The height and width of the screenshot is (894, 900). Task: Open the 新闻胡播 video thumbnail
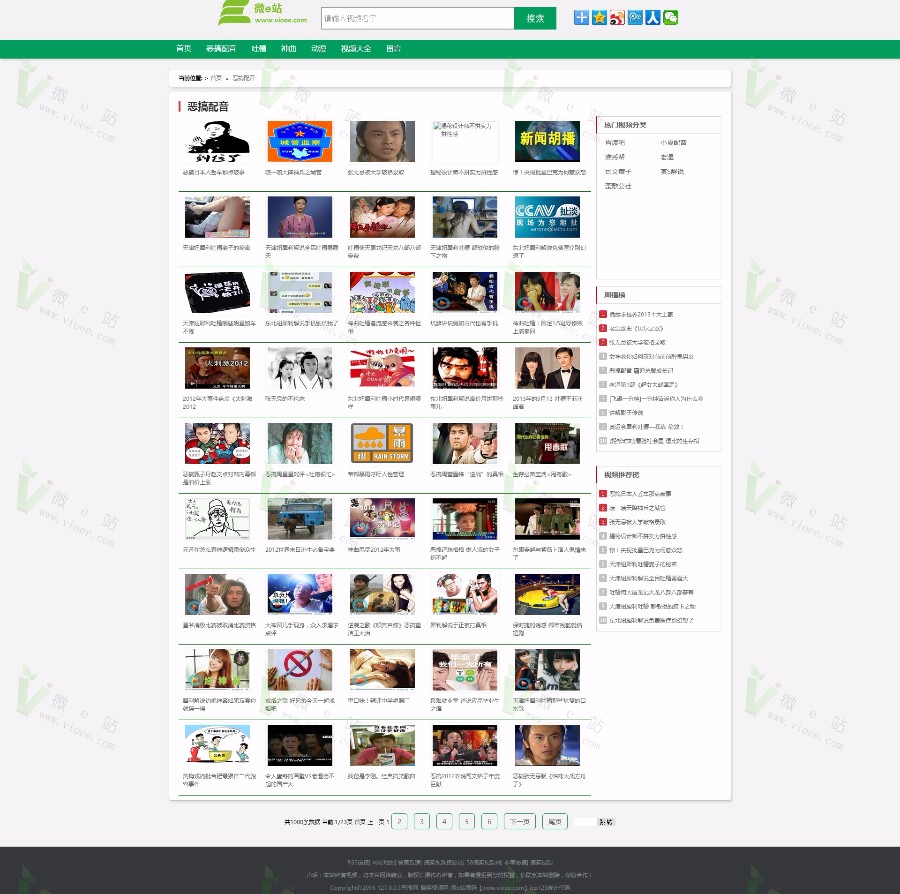click(547, 141)
